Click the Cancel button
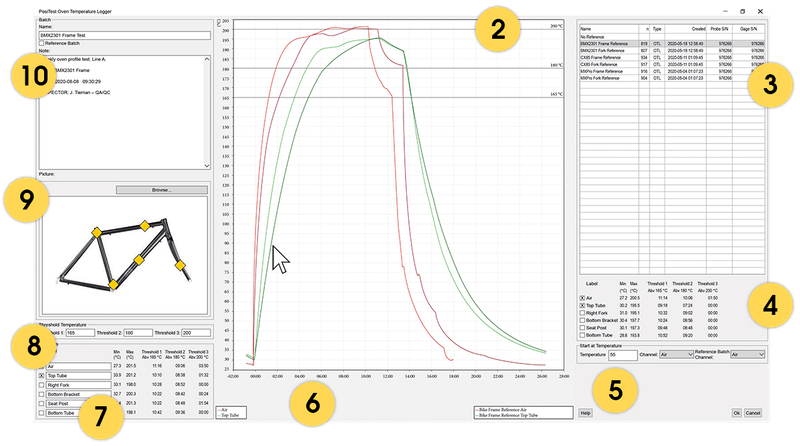The width and height of the screenshot is (800, 446). point(753,412)
